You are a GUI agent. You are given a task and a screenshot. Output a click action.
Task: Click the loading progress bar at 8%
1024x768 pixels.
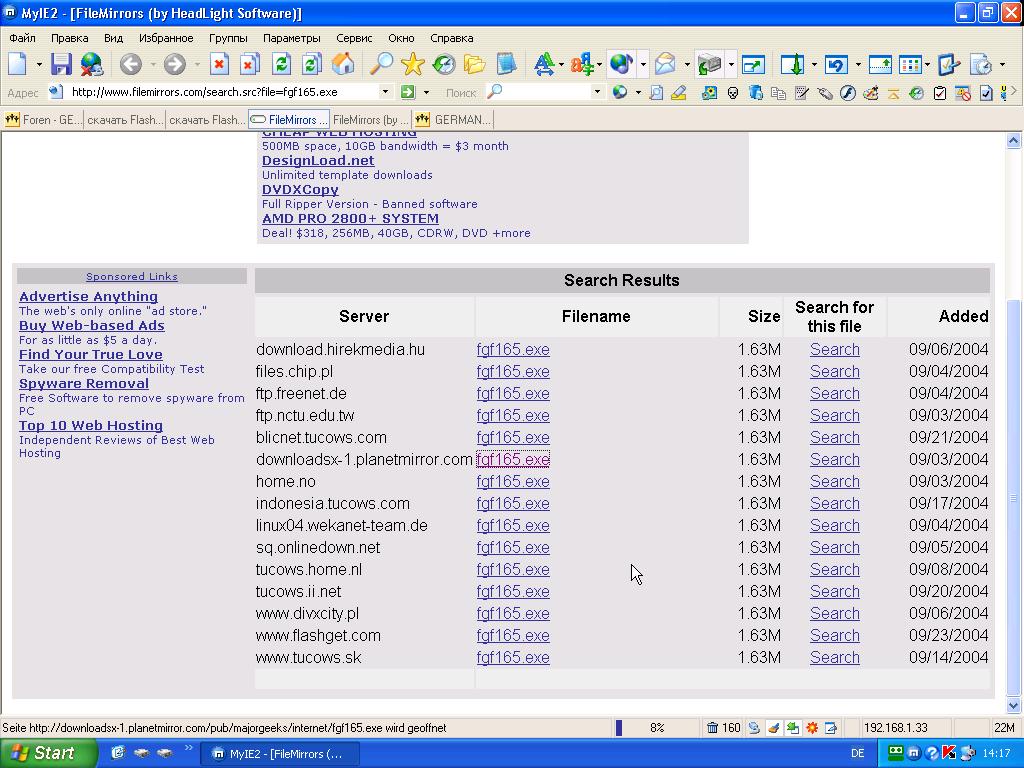pos(656,728)
